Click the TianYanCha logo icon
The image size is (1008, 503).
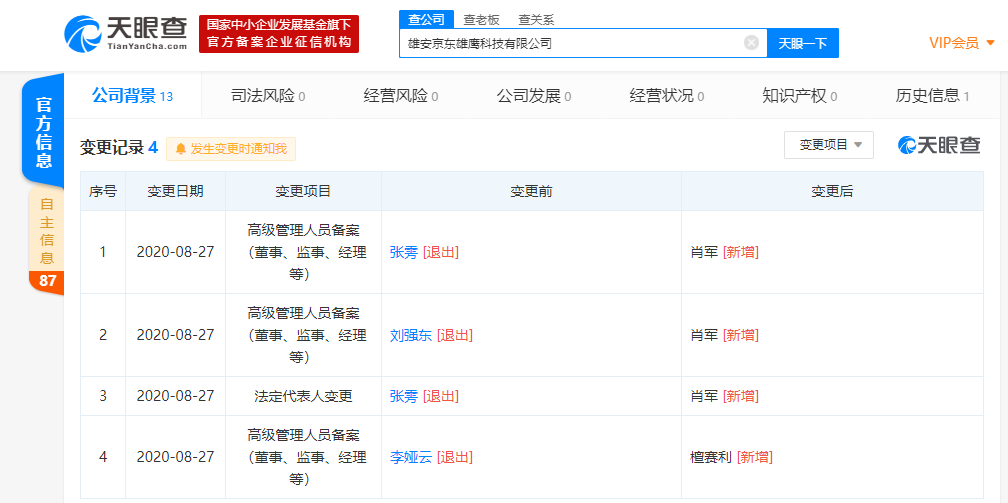(82, 33)
